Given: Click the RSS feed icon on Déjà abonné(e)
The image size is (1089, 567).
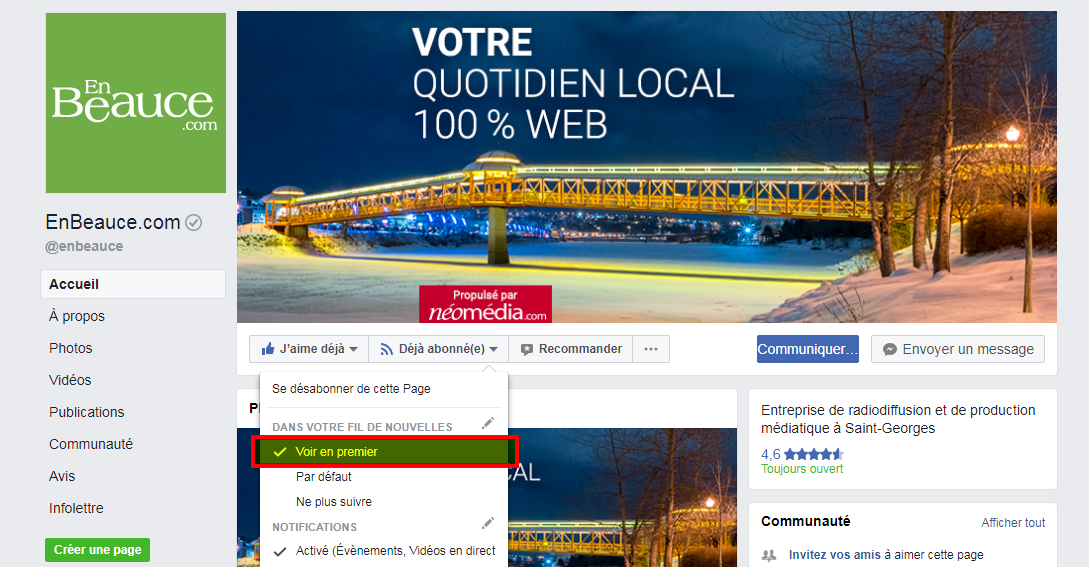Looking at the screenshot, I should pyautogui.click(x=387, y=350).
